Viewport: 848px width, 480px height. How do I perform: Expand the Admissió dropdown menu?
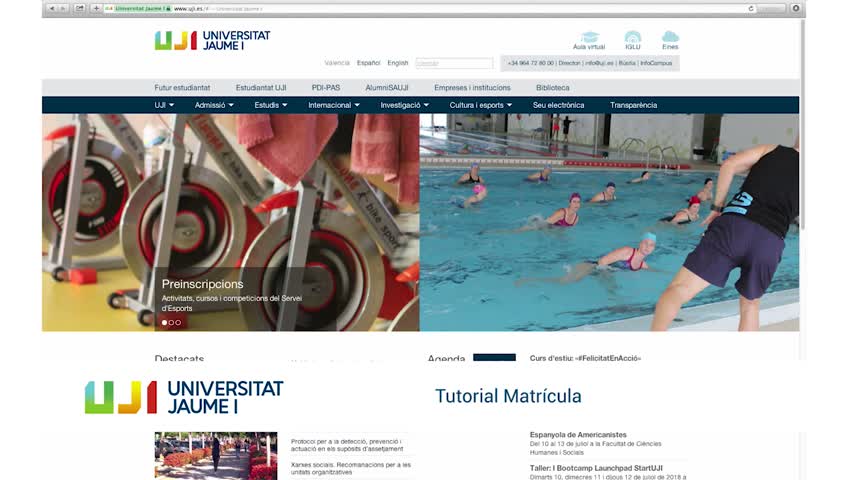pyautogui.click(x=214, y=105)
